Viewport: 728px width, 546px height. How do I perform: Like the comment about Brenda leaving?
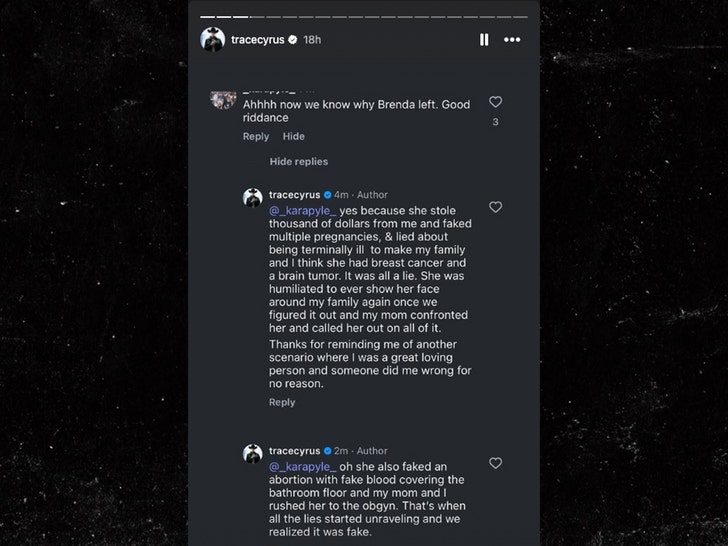pos(495,102)
